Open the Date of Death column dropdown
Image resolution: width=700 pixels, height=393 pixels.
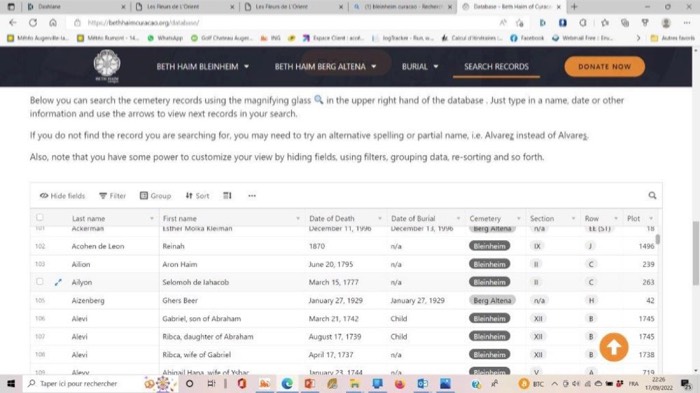coord(380,218)
